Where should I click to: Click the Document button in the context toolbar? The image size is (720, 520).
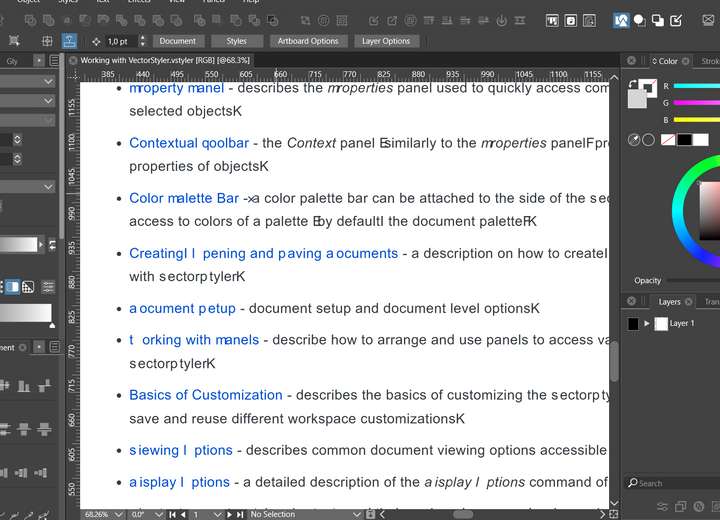178,41
